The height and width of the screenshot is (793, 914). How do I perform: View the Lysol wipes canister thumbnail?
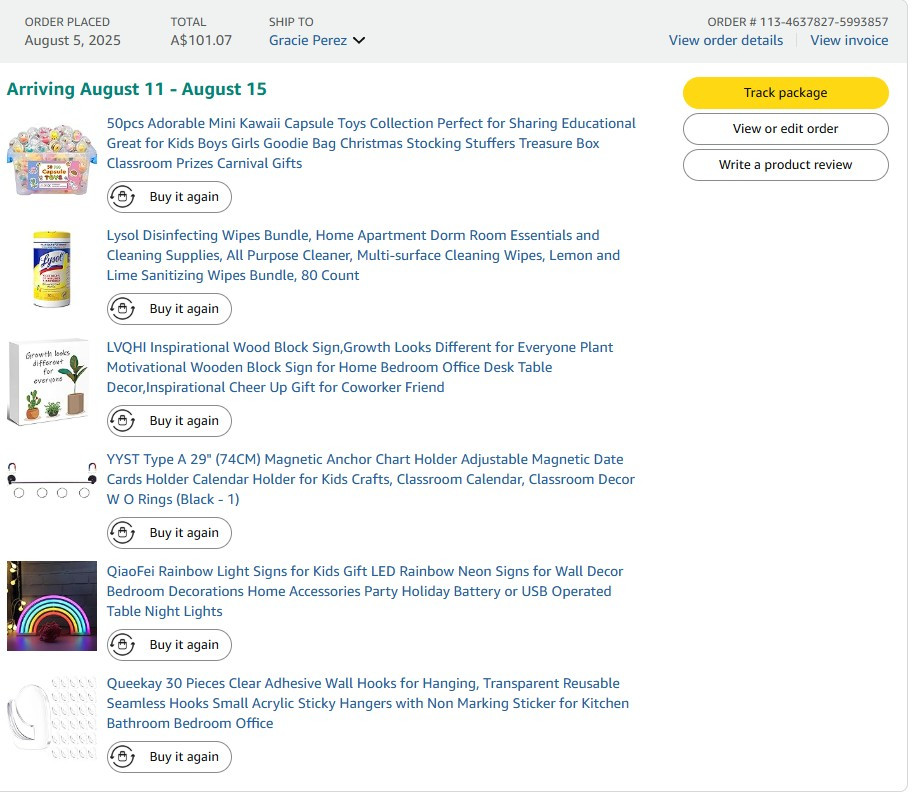coord(52,269)
